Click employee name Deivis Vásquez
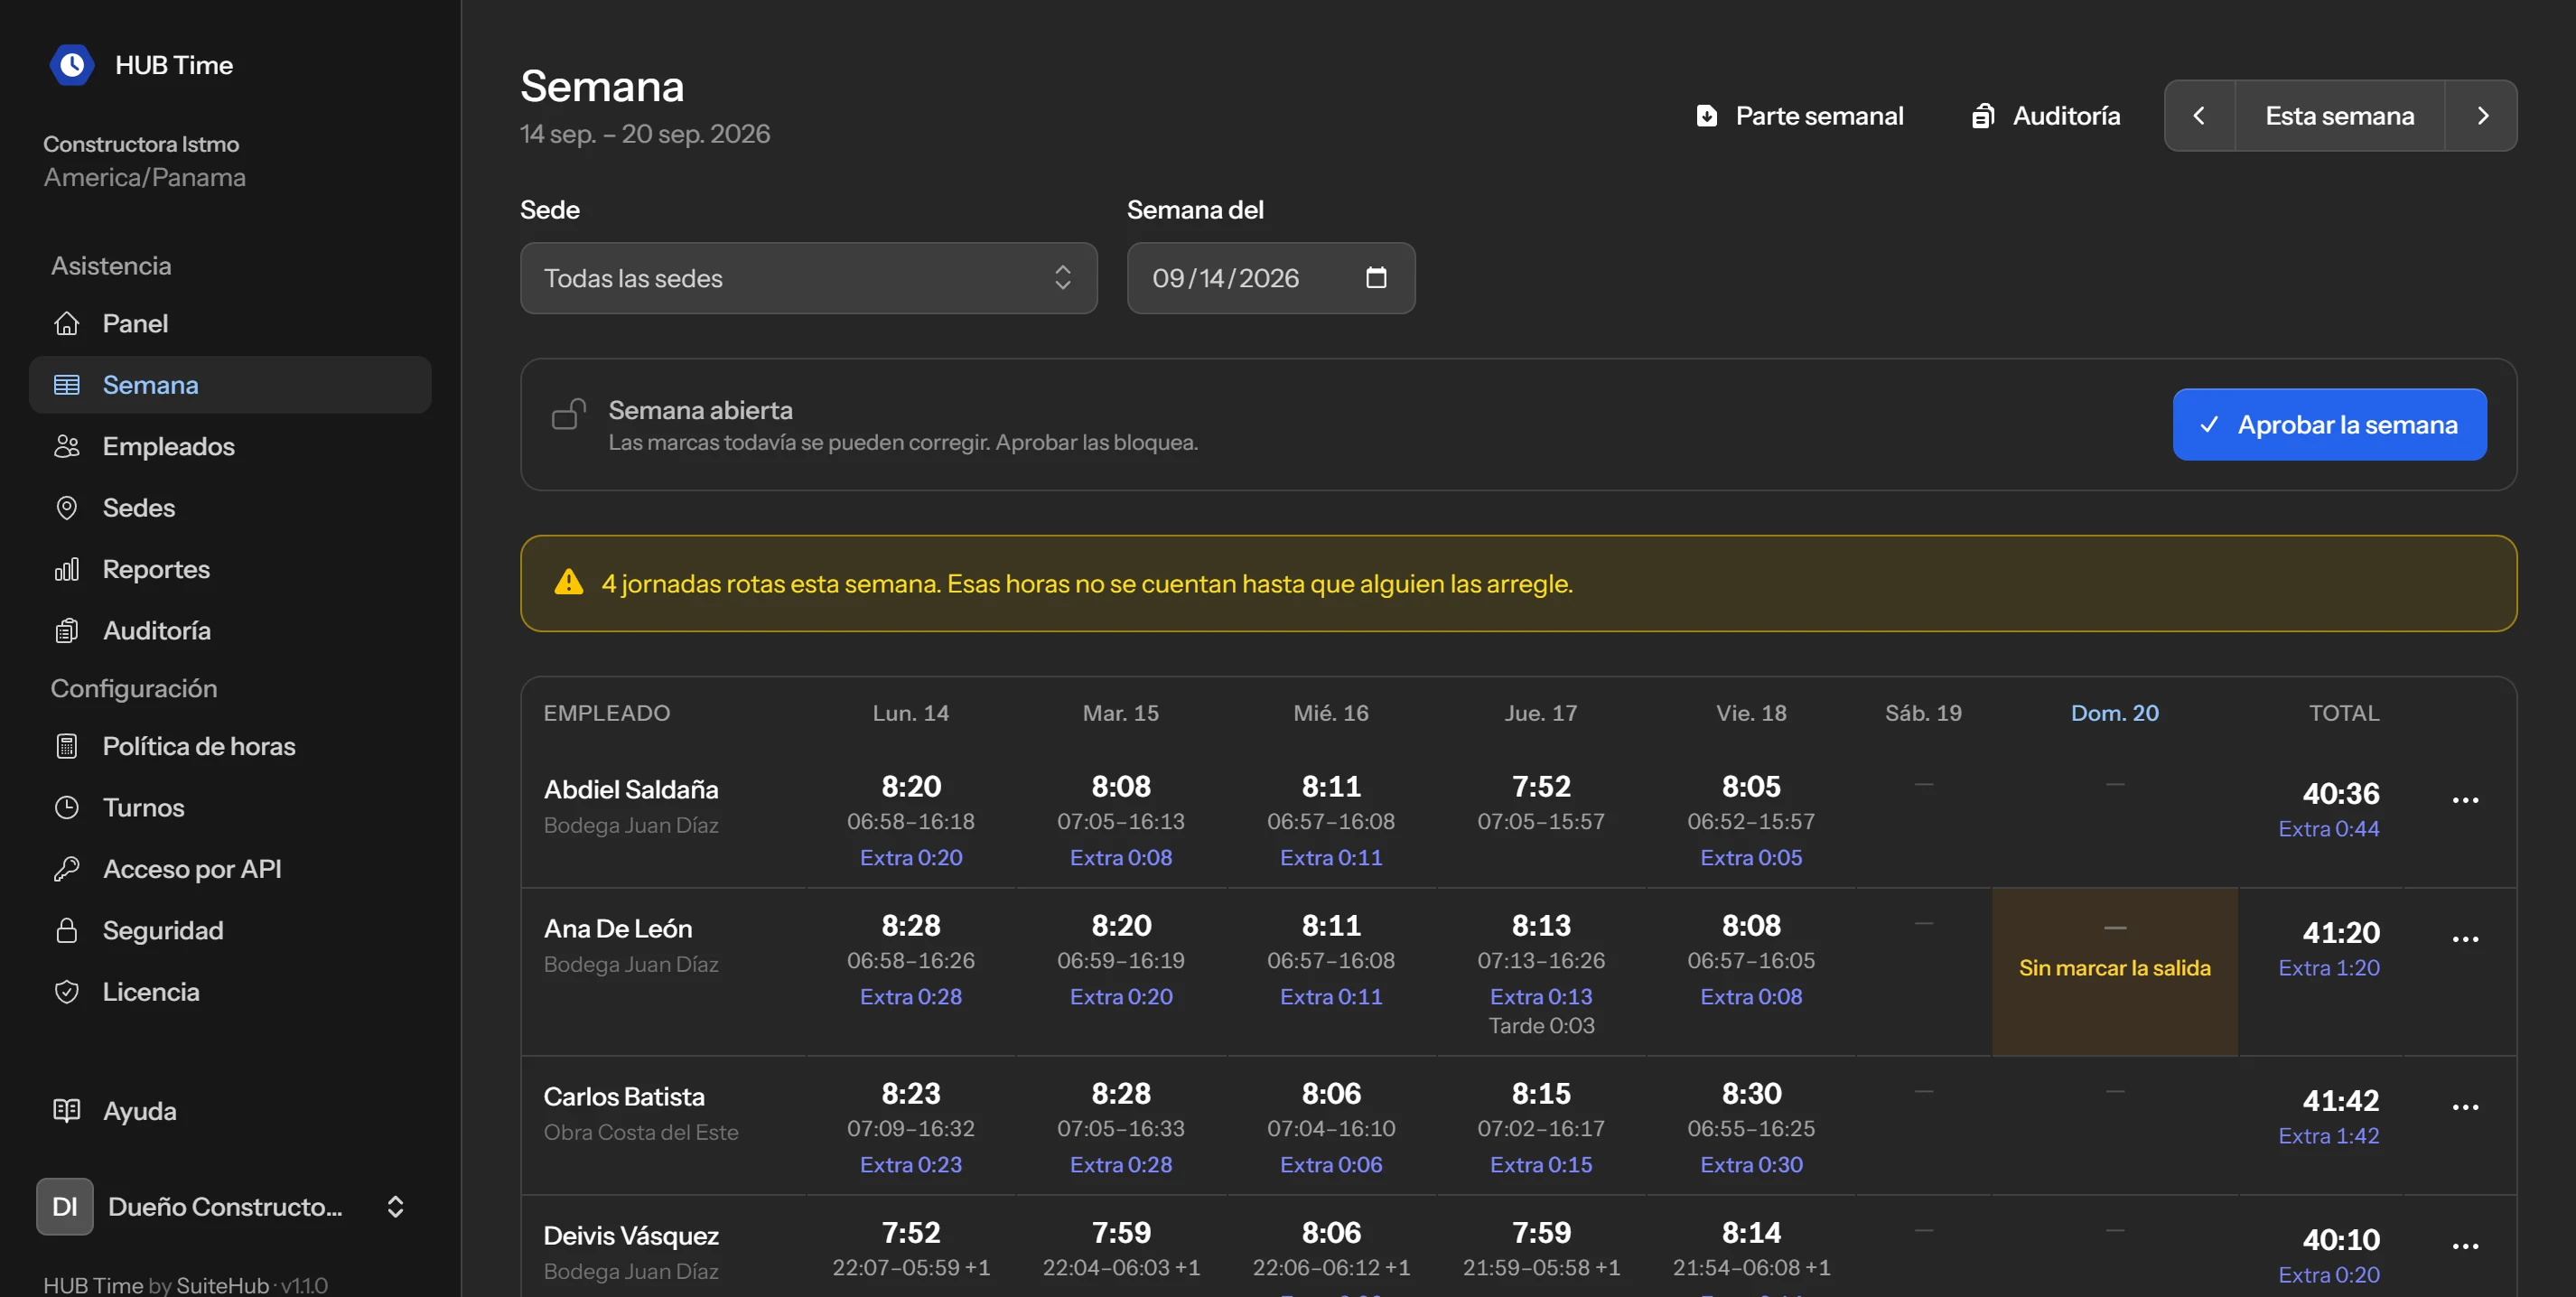 tap(631, 1236)
